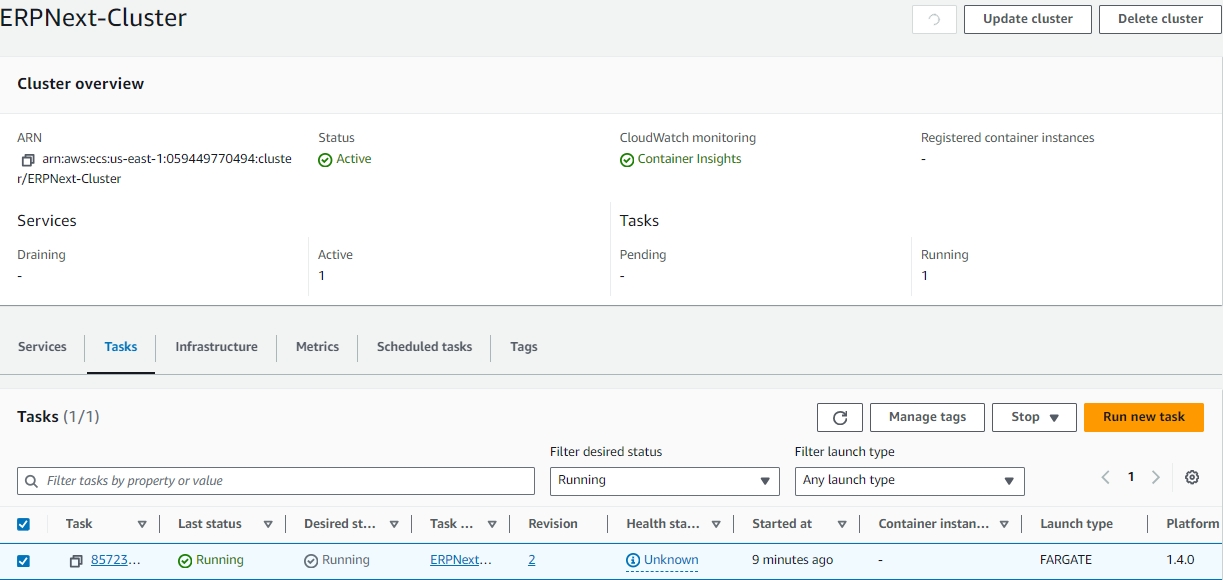Click the Update cluster button
Screen dimensions: 1223x580
pos(1028,19)
